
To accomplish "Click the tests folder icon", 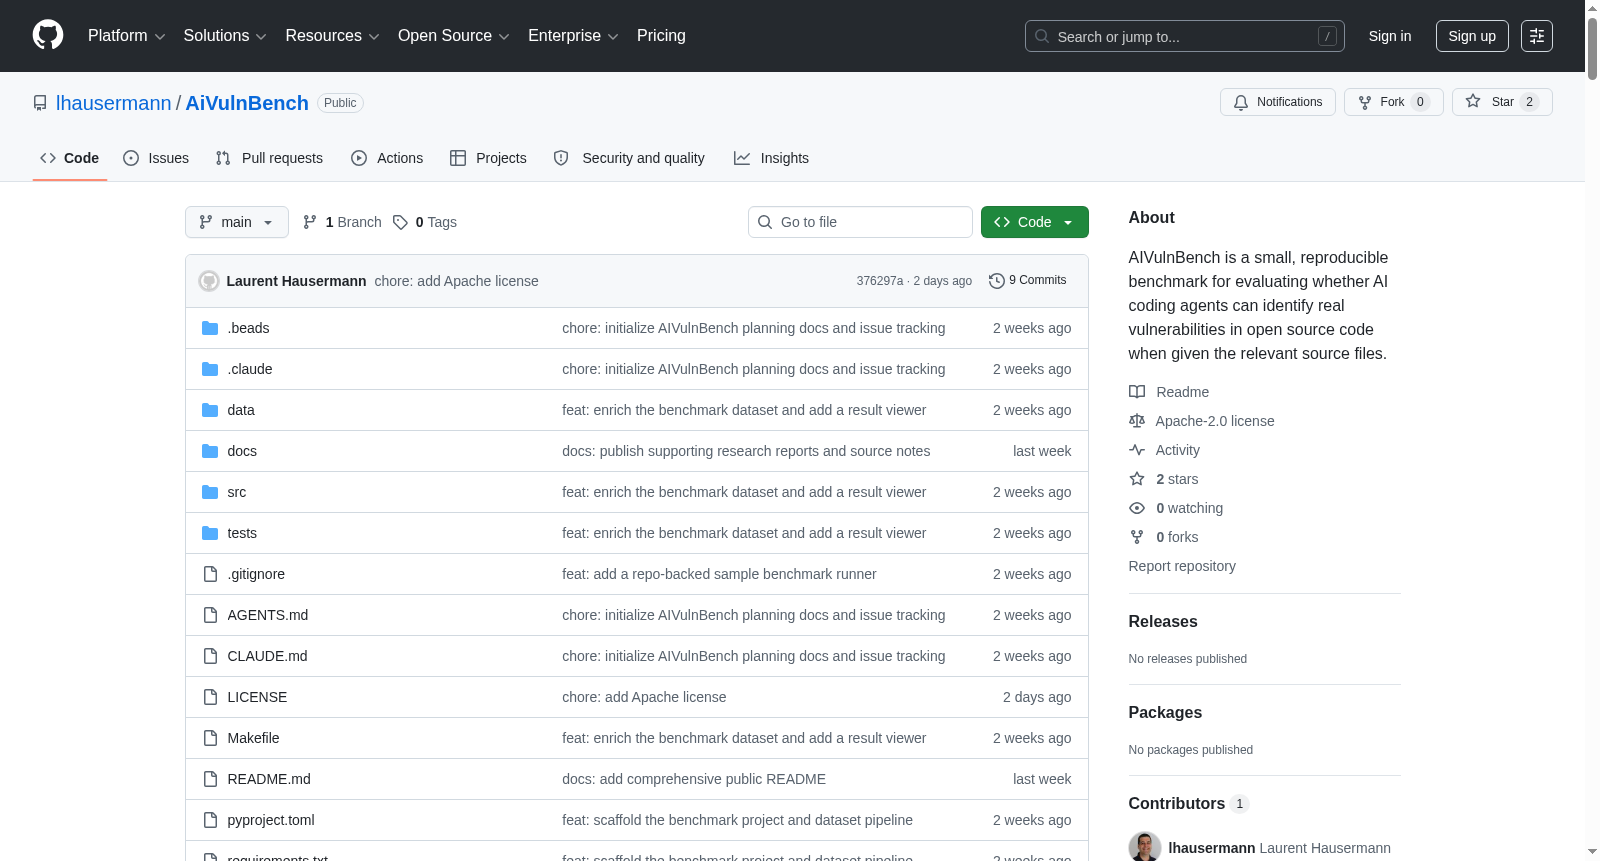I will coord(210,533).
